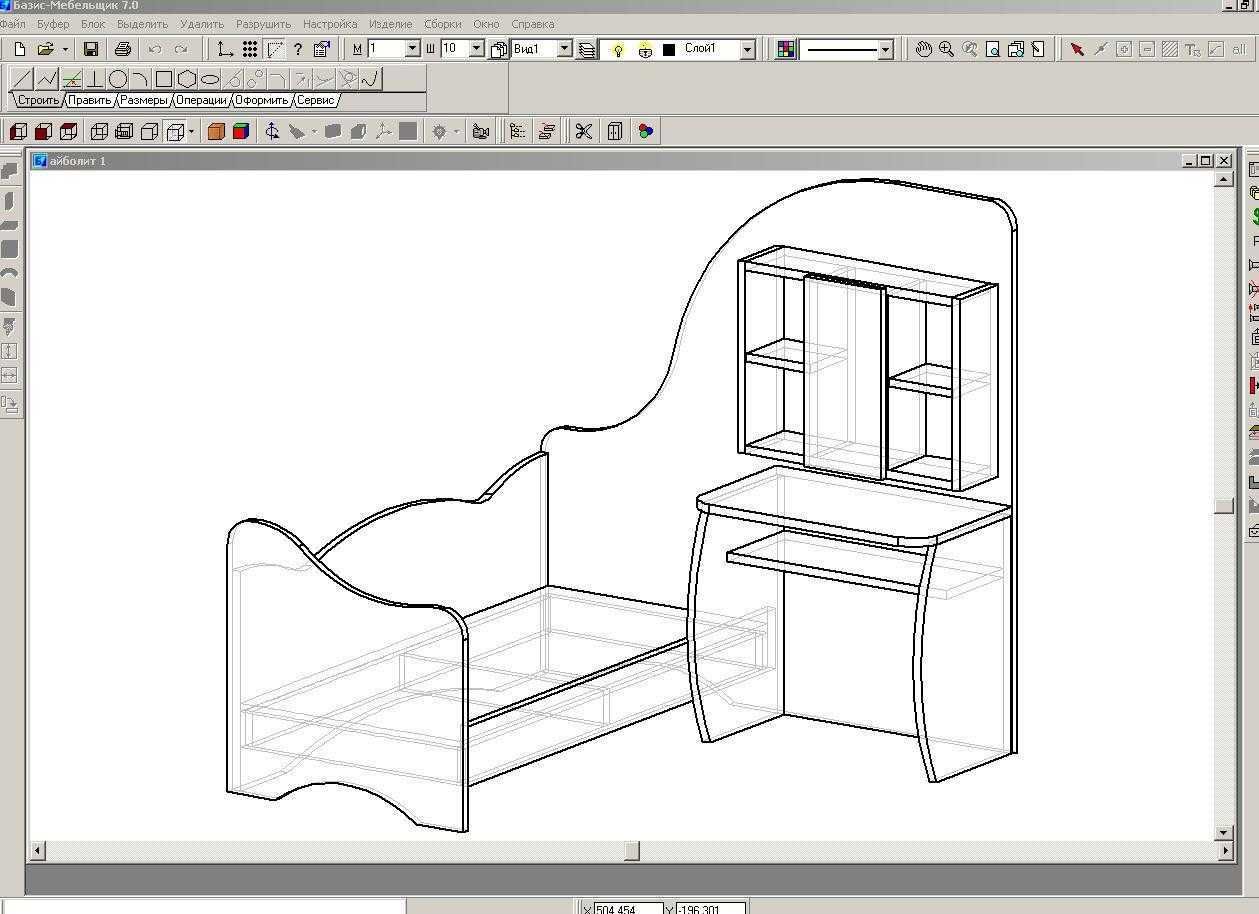Open the line style dropdown
The image size is (1259, 914).
(885, 49)
